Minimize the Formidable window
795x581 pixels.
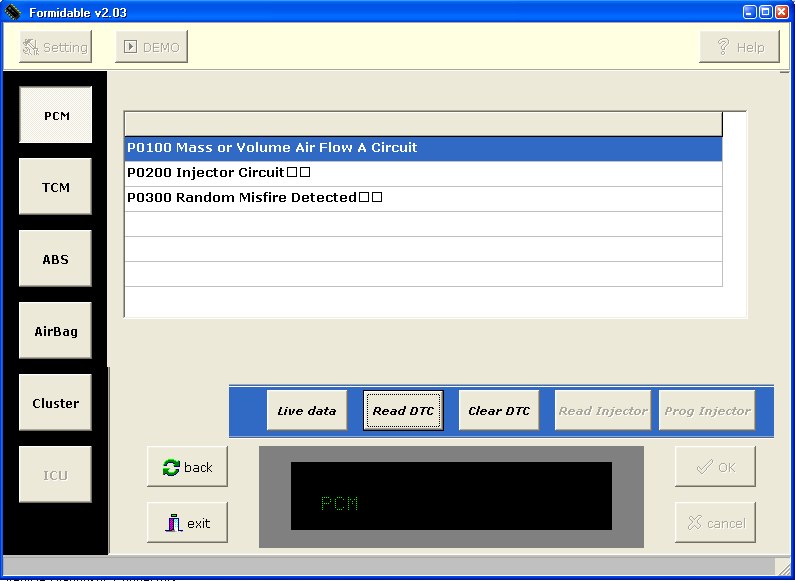point(749,12)
